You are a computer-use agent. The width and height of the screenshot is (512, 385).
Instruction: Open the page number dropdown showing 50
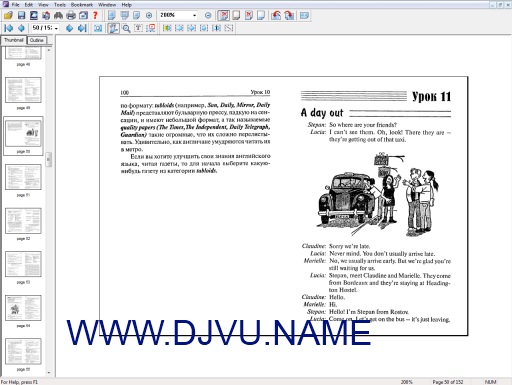56,28
